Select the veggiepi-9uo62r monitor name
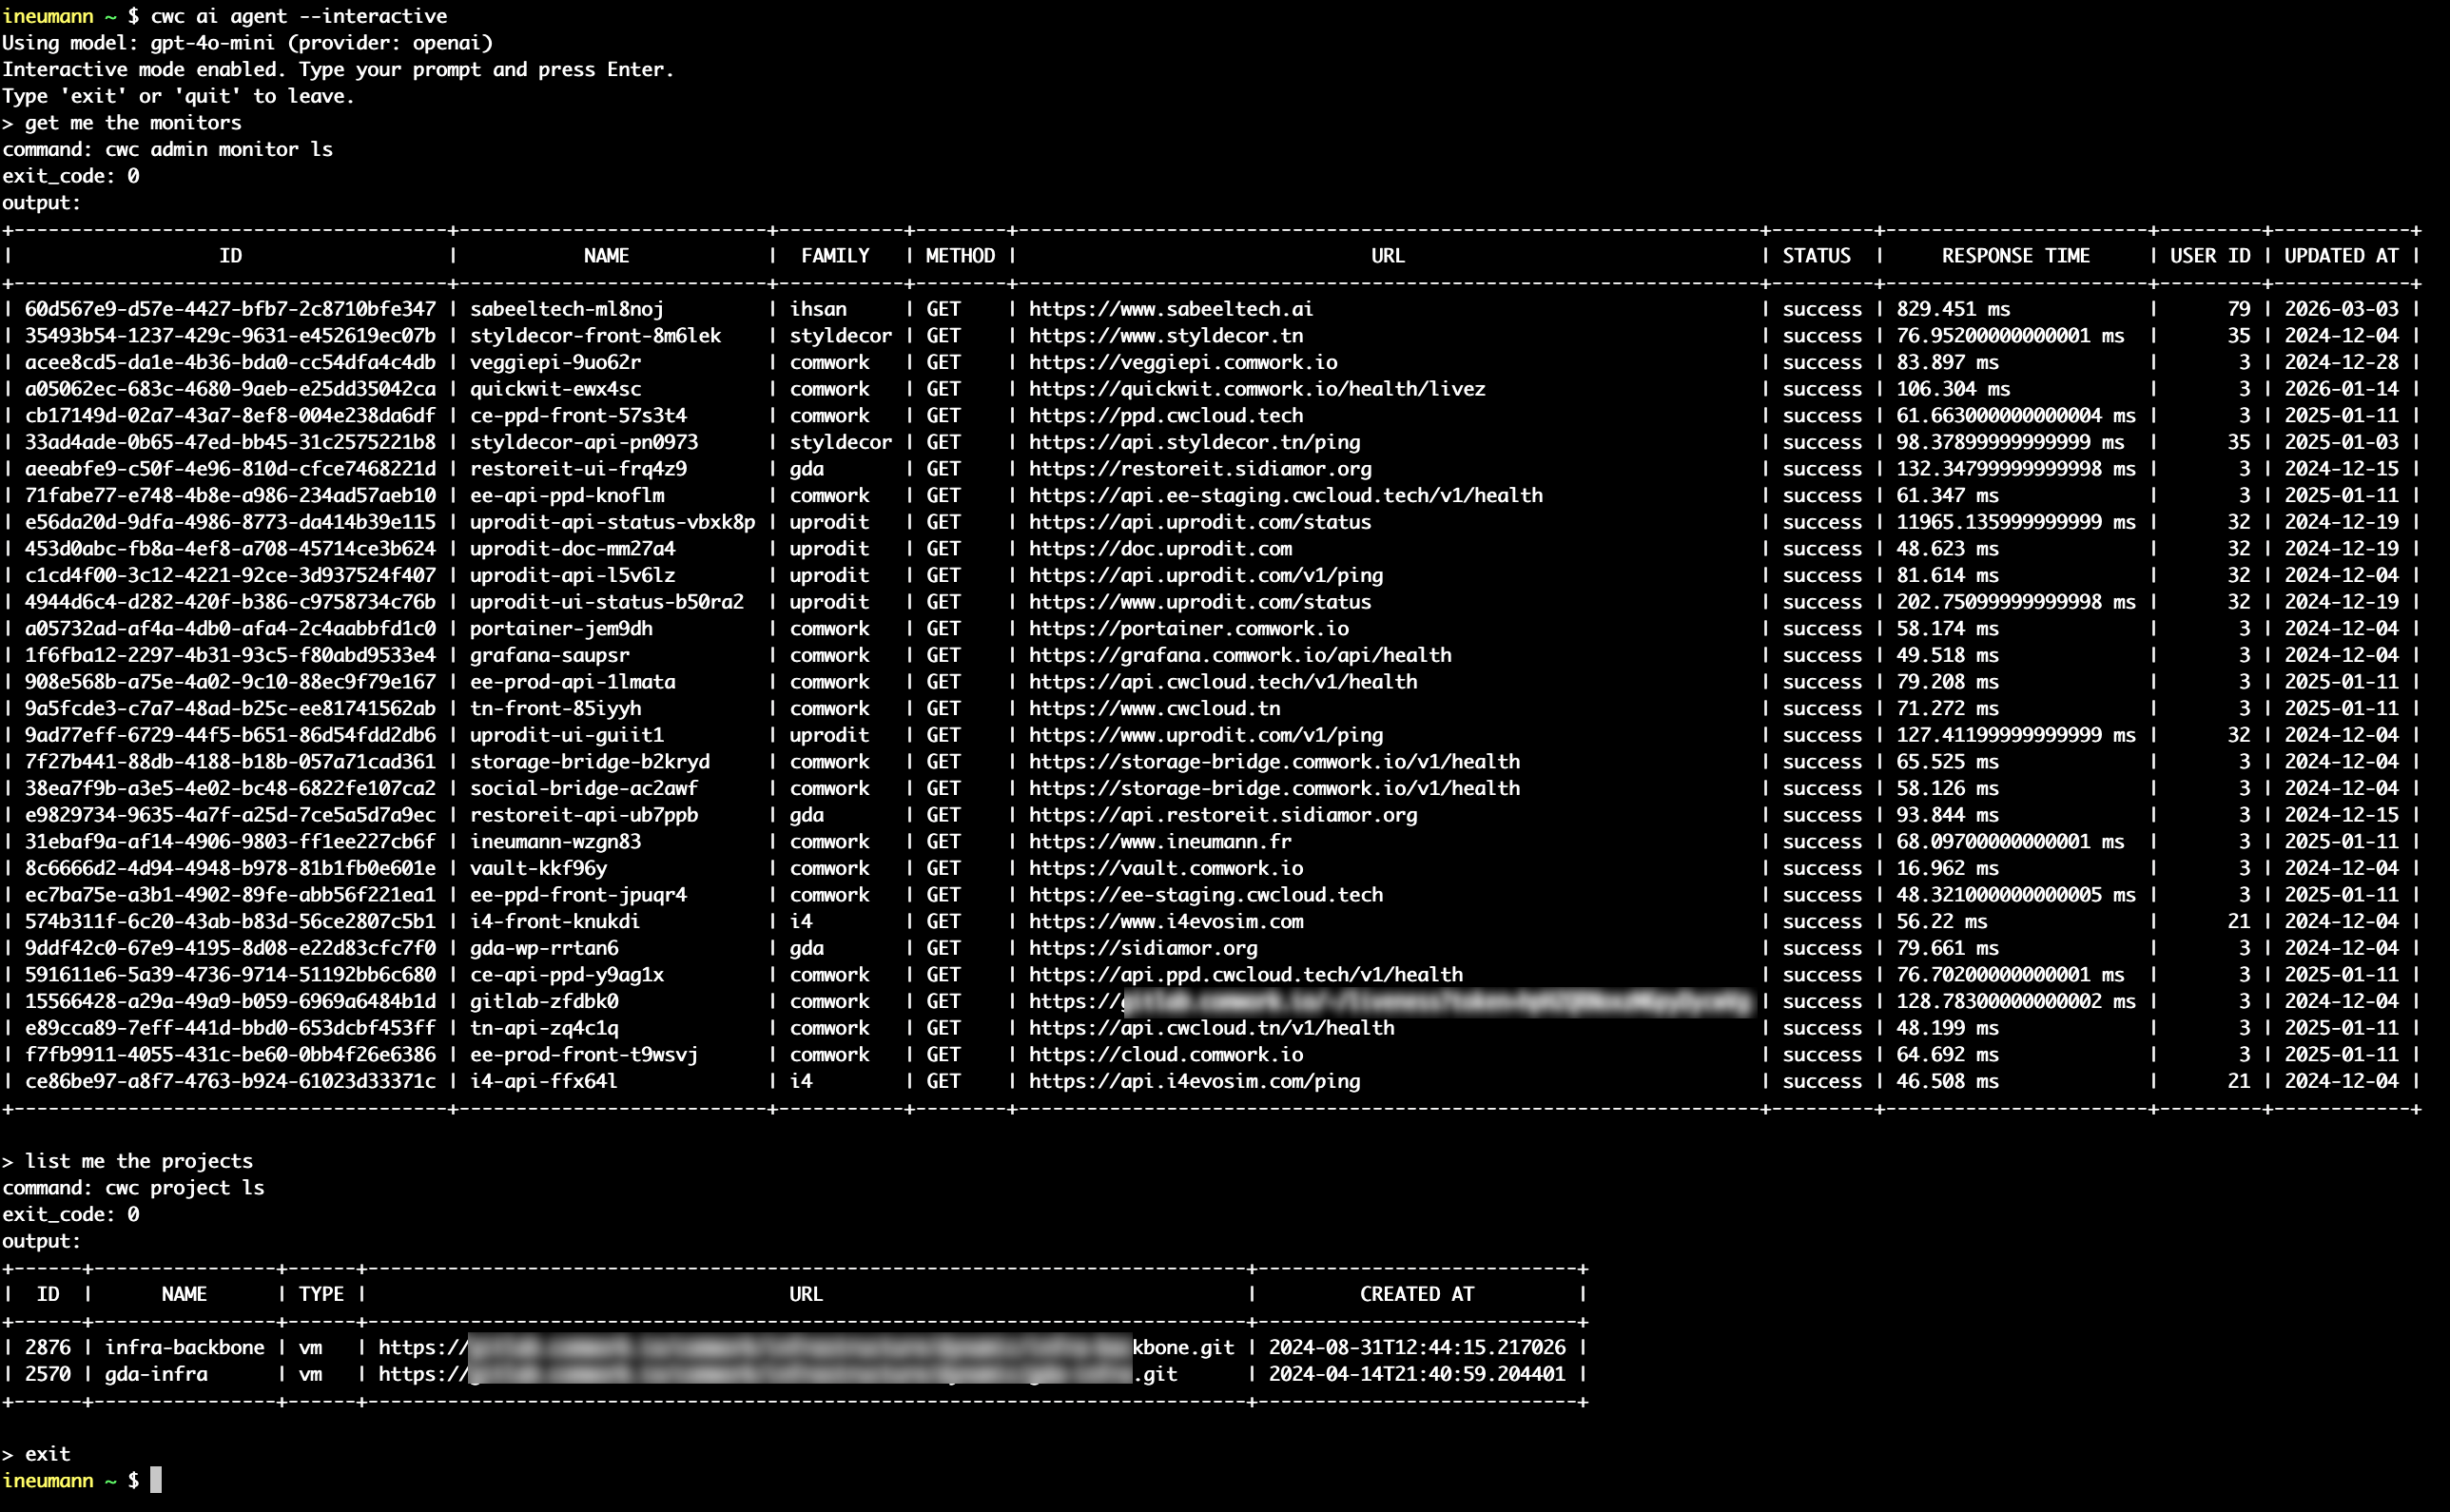 click(555, 362)
